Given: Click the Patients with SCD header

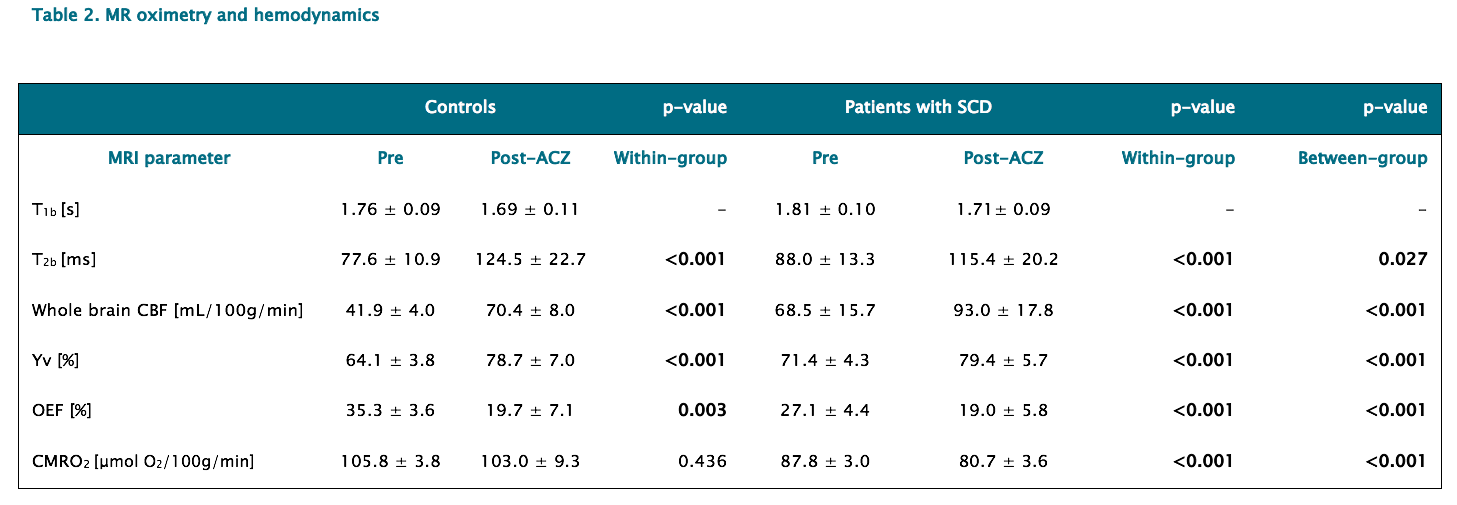Looking at the screenshot, I should (x=918, y=107).
